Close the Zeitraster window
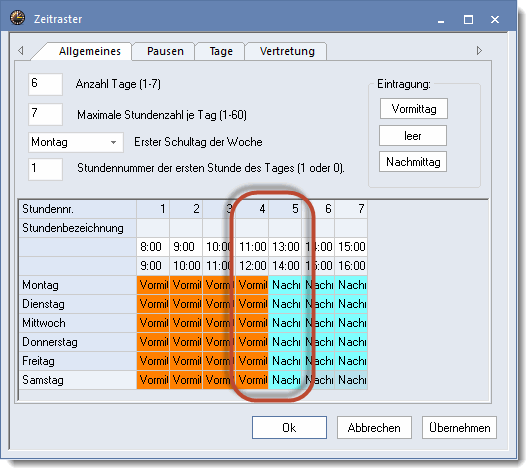 point(495,19)
